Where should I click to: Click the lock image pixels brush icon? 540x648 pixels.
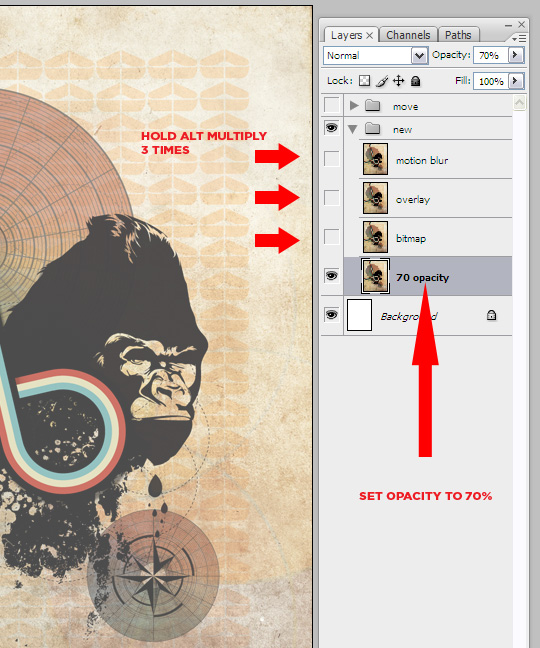(382, 81)
